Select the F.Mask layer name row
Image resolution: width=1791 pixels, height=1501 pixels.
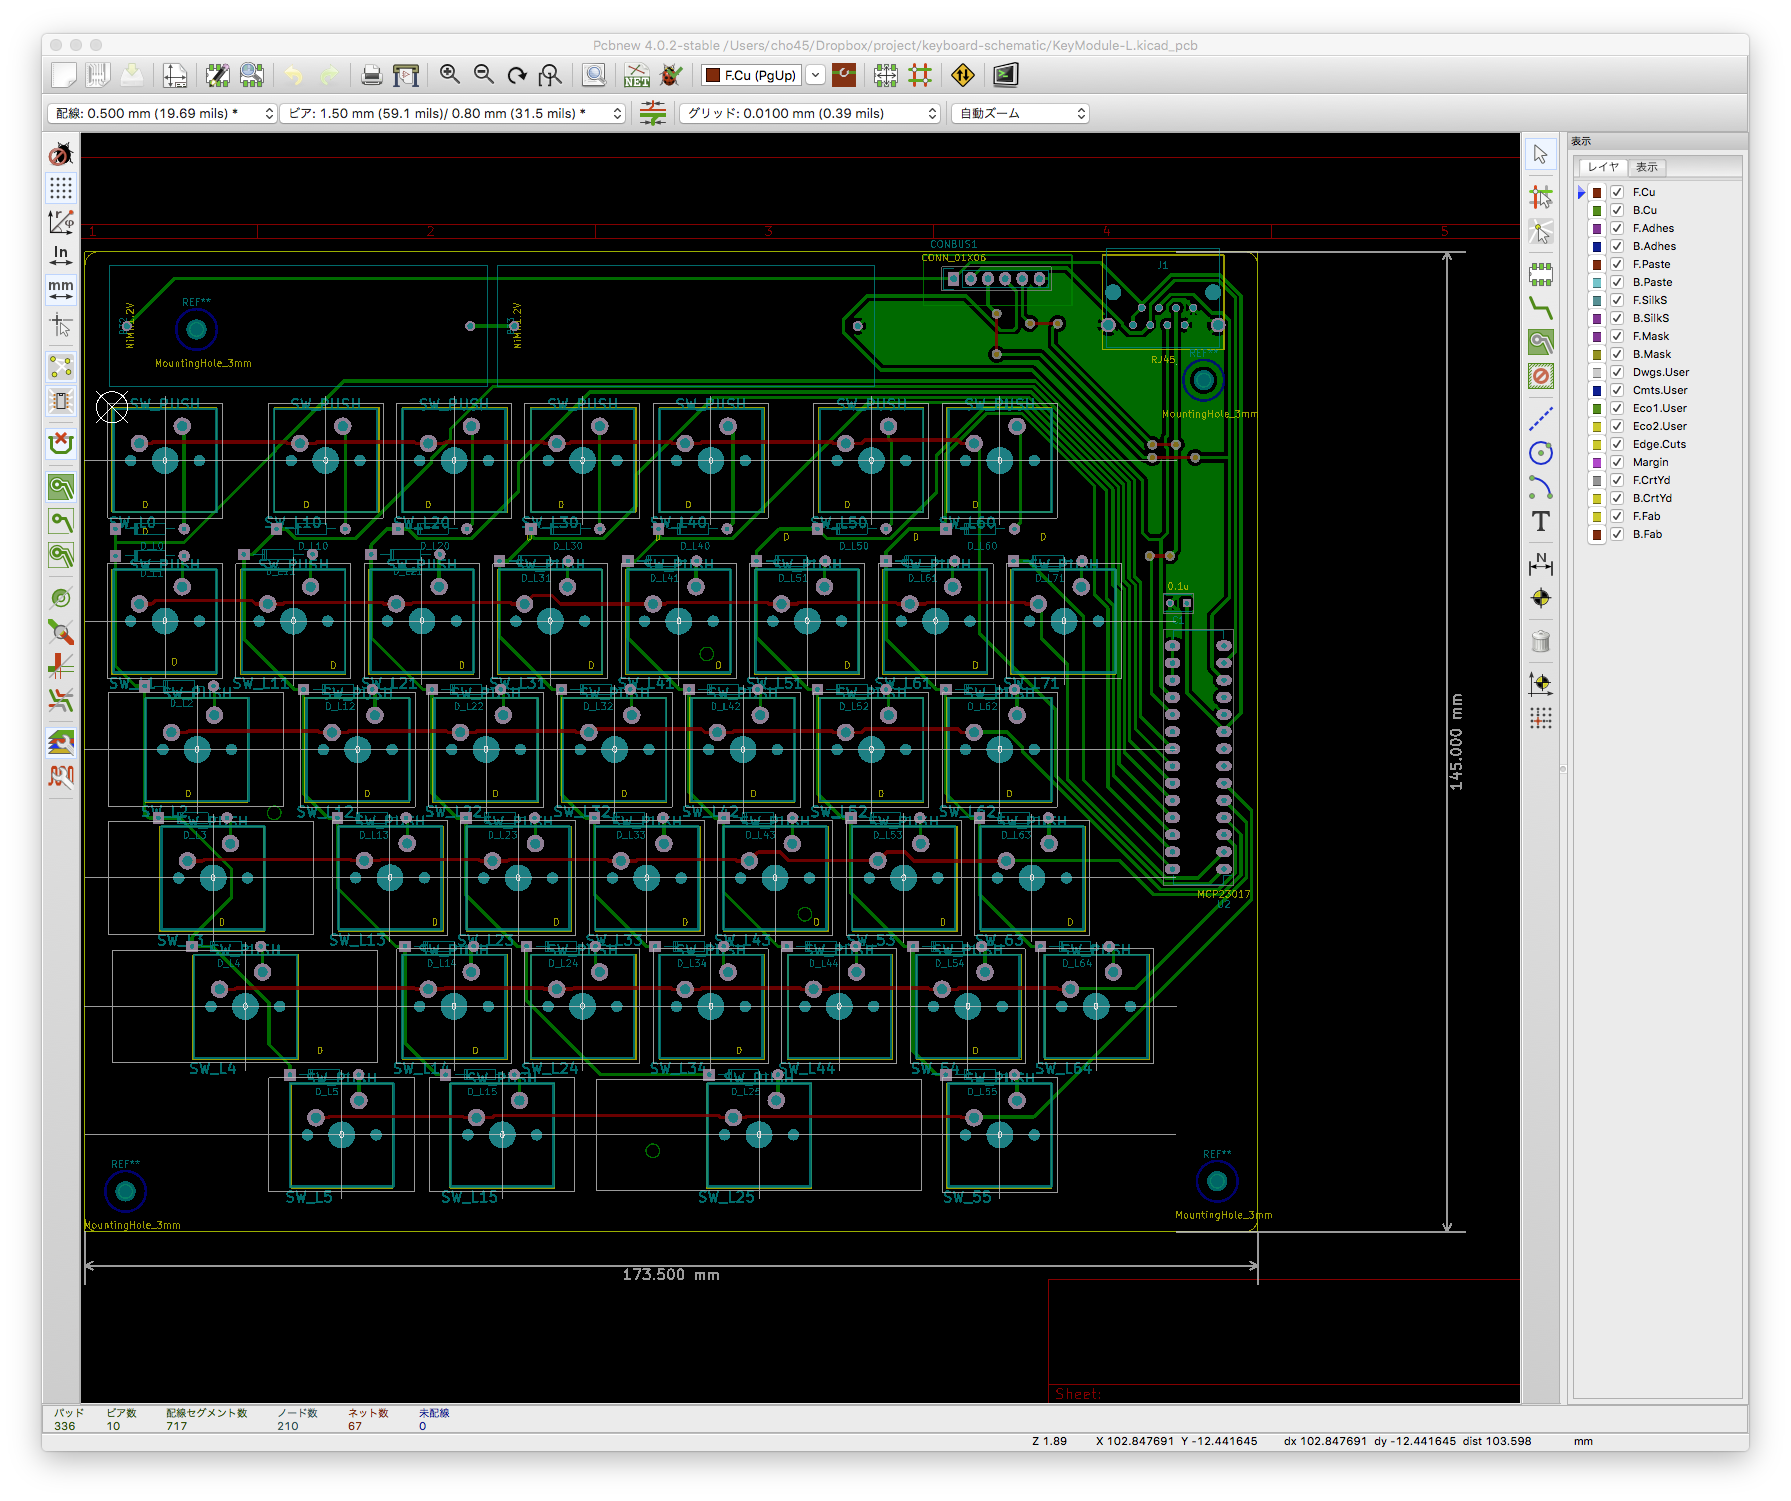pos(1651,336)
